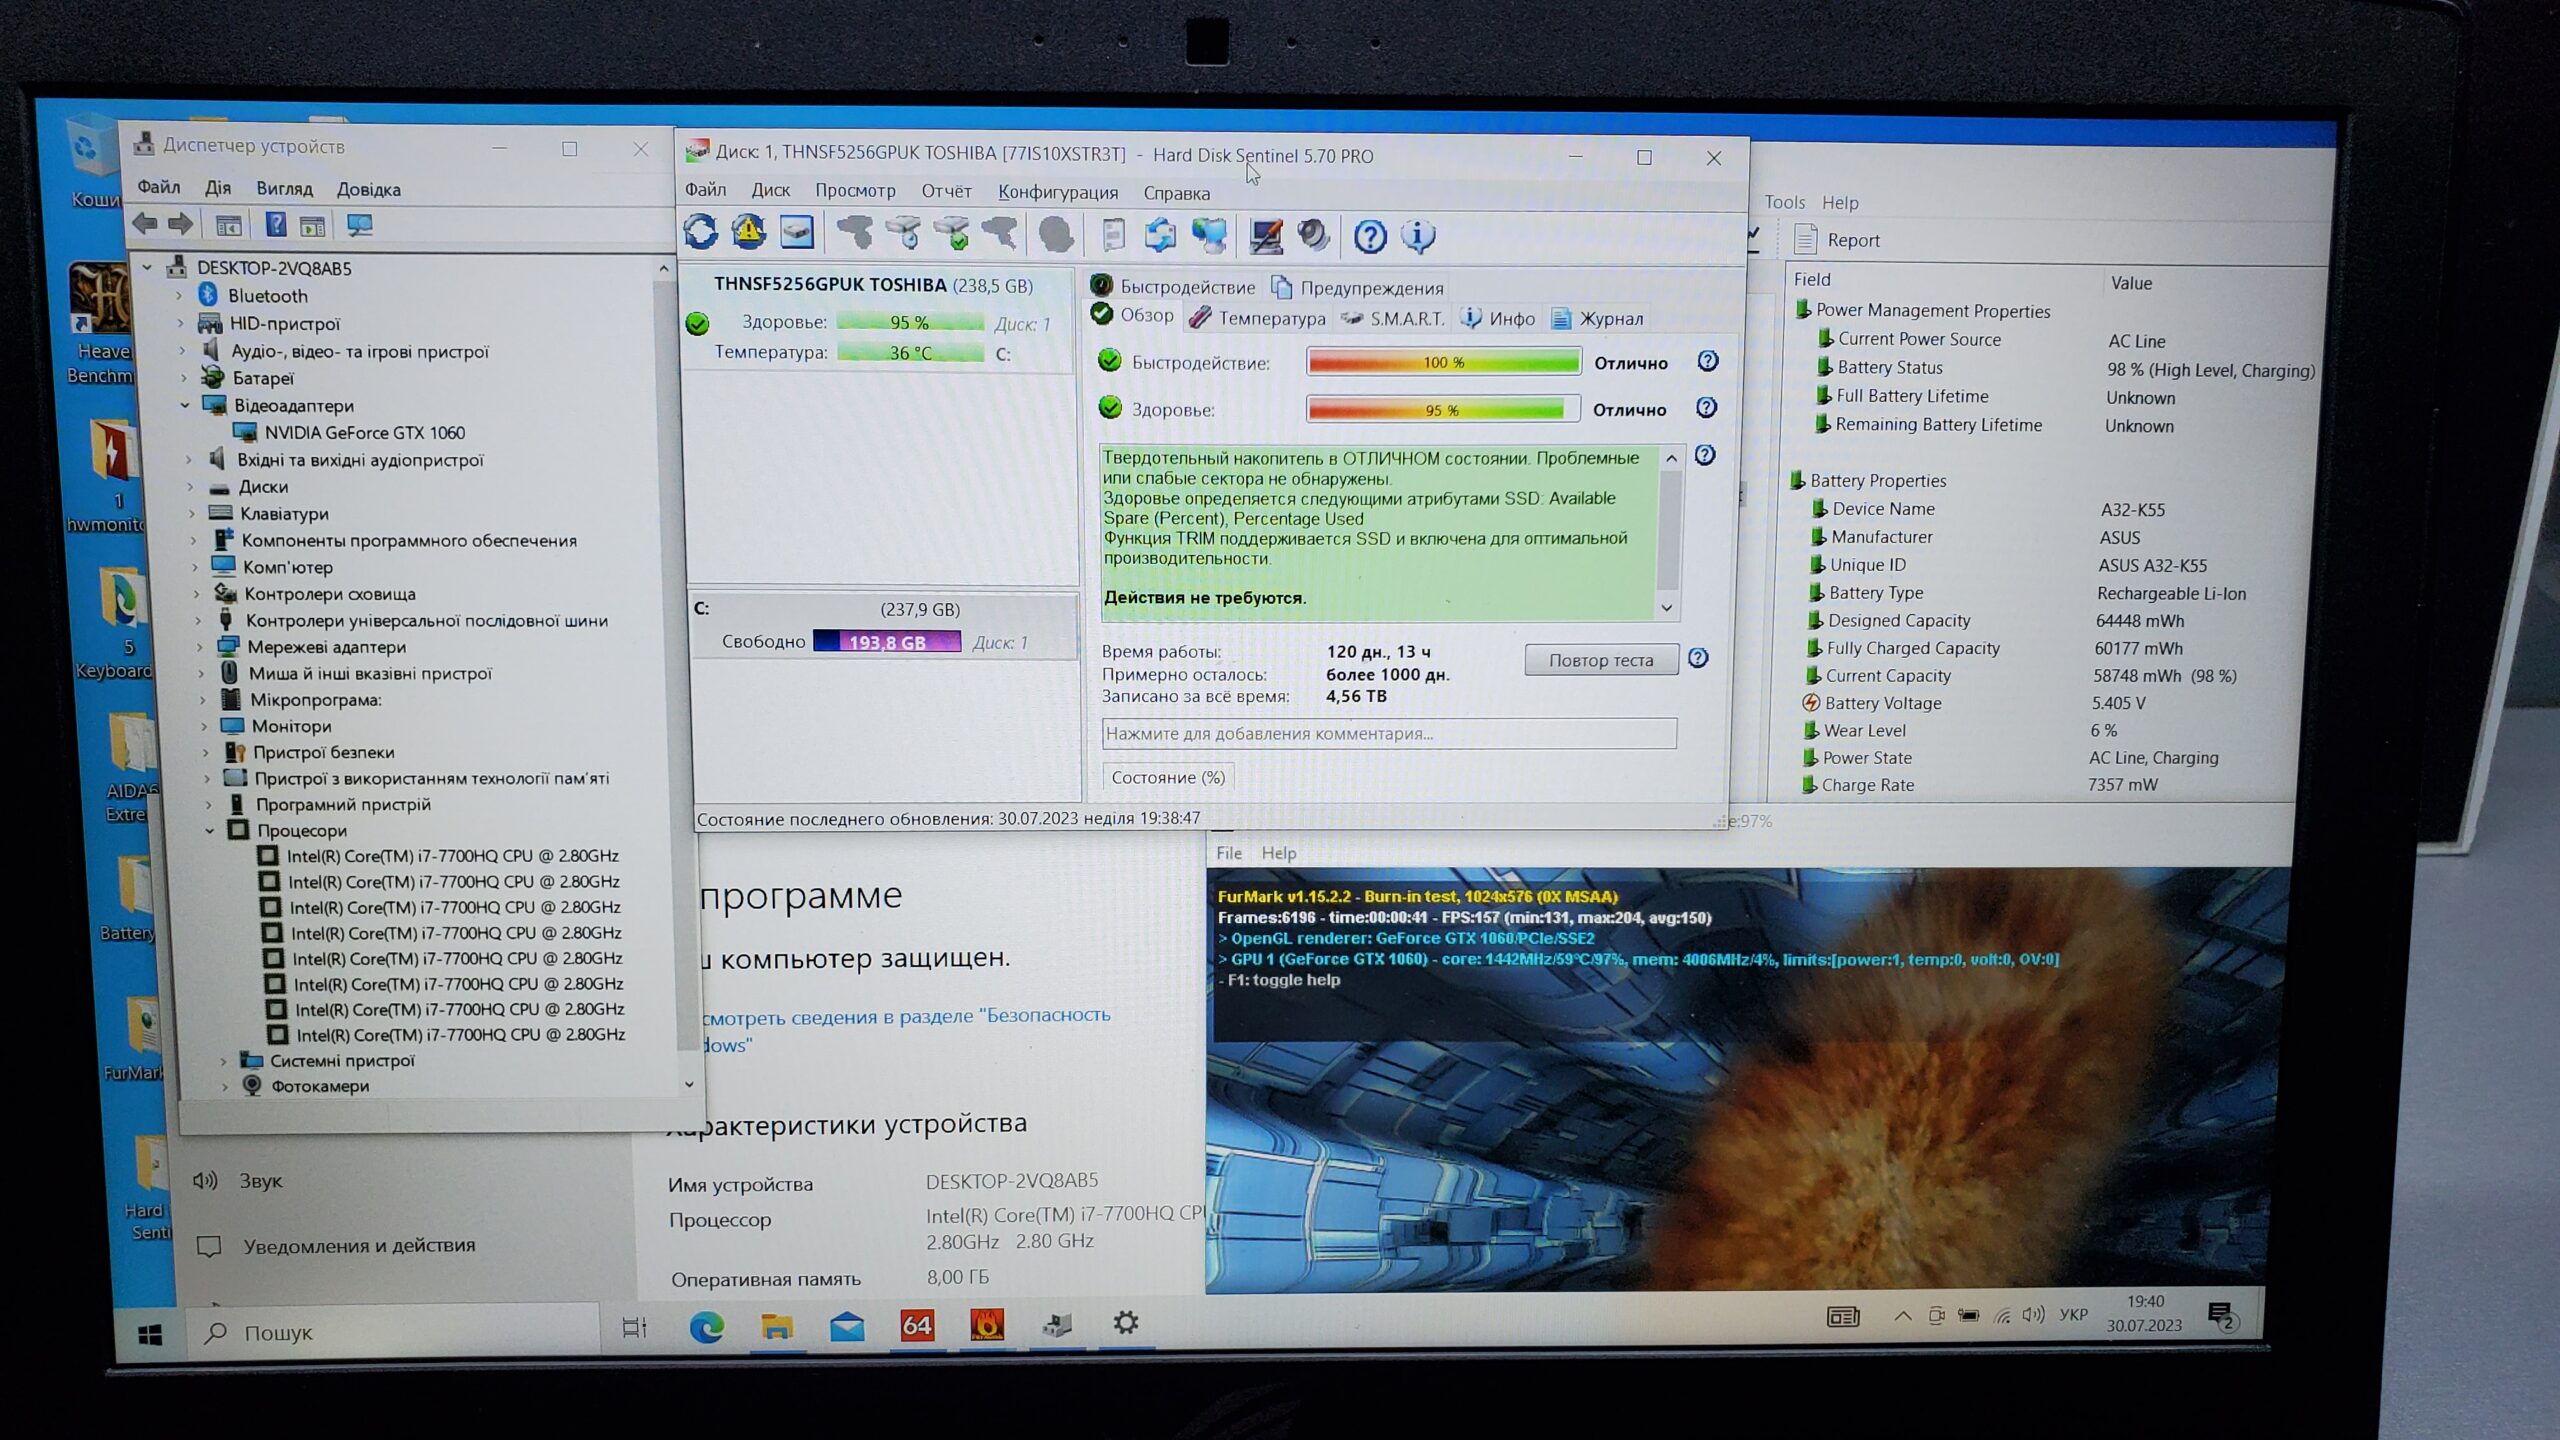Collapse the Відеоадаптери tree node
The height and width of the screenshot is (1440, 2560).
(x=185, y=405)
